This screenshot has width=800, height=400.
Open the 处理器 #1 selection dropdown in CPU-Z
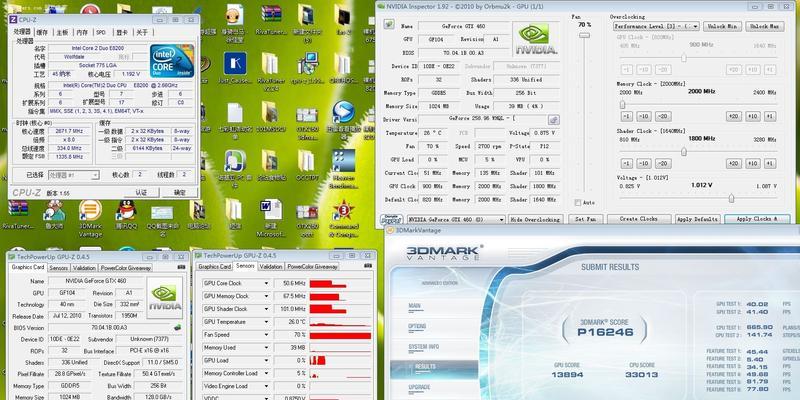73,175
